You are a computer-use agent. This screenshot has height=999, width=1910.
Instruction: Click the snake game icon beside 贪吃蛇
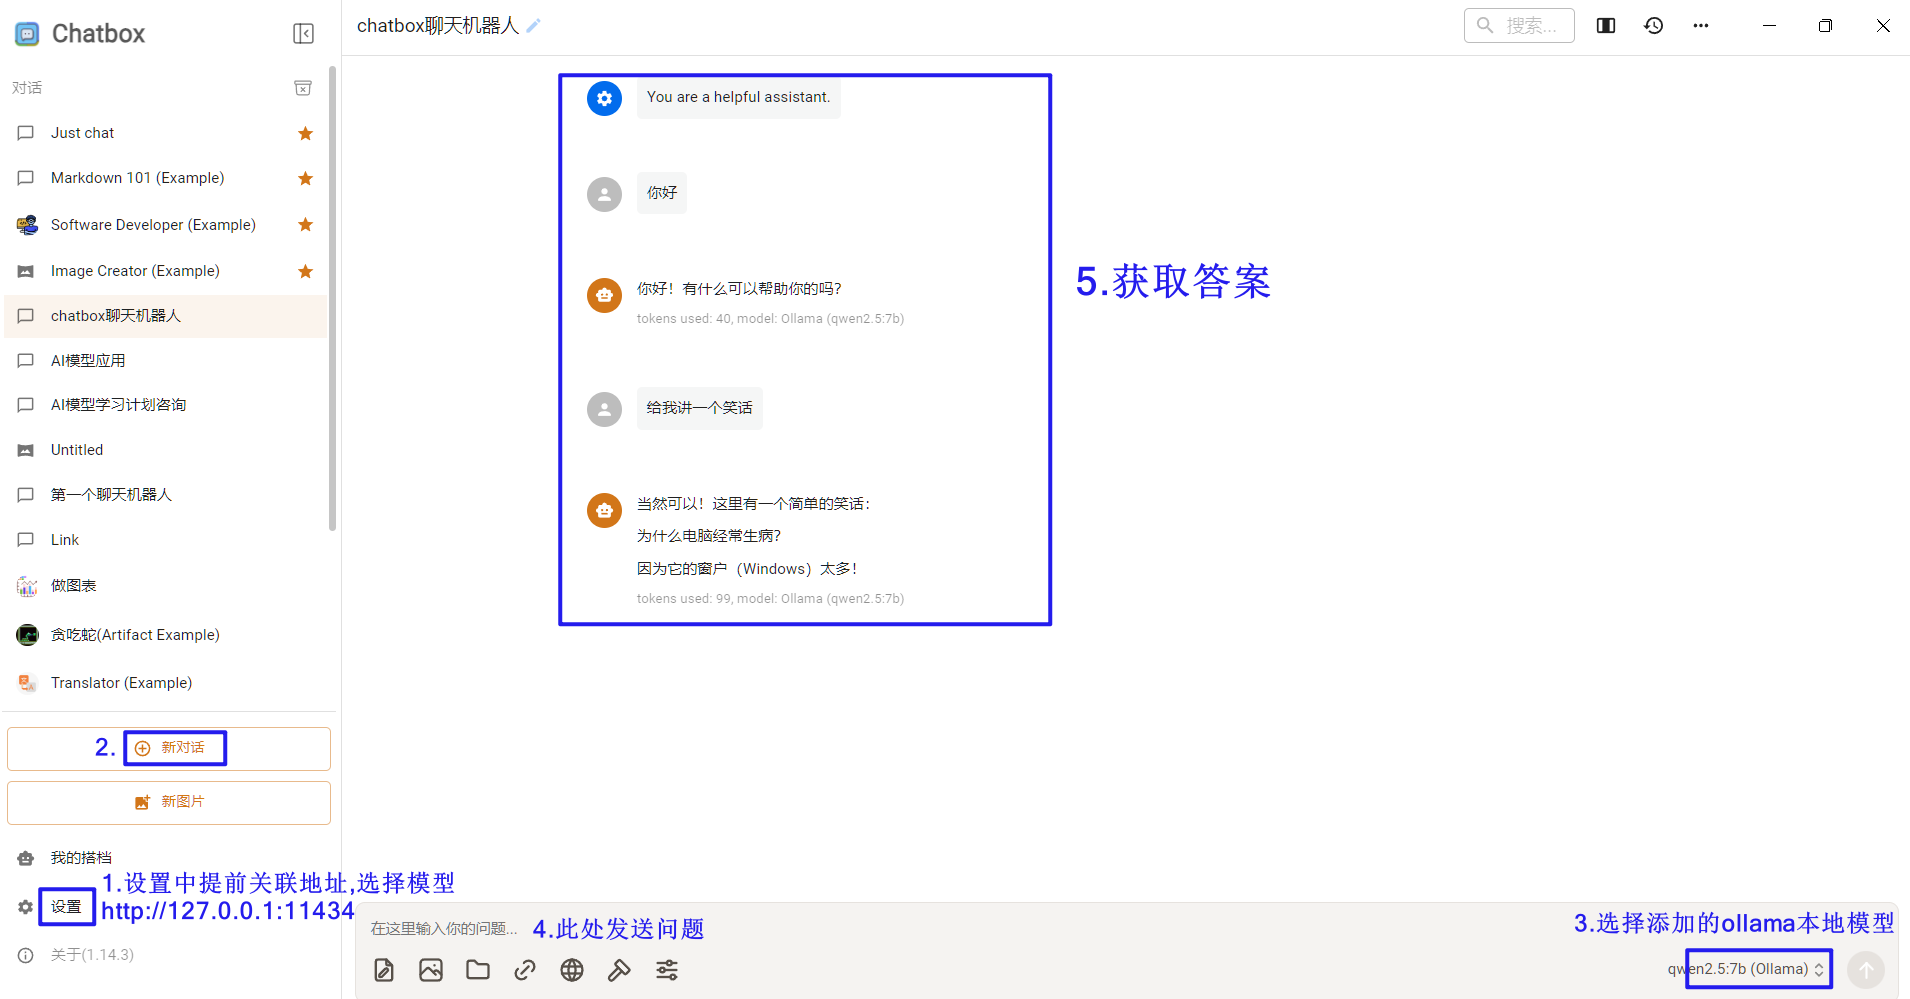(x=27, y=635)
